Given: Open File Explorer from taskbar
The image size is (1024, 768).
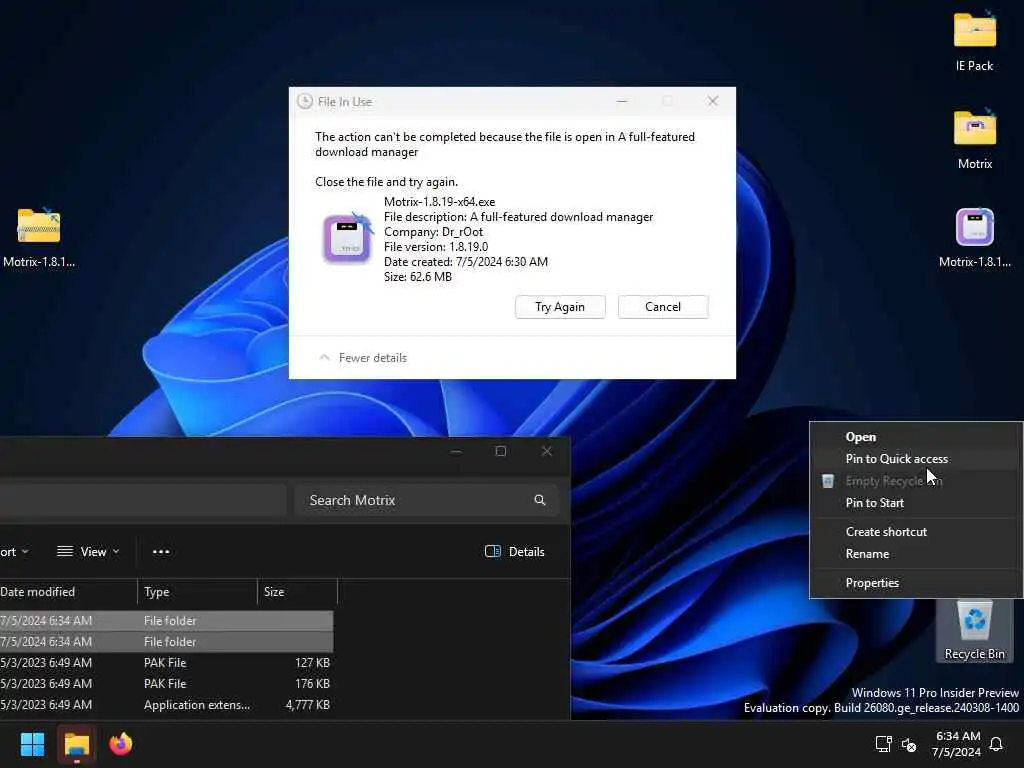Looking at the screenshot, I should [x=76, y=744].
